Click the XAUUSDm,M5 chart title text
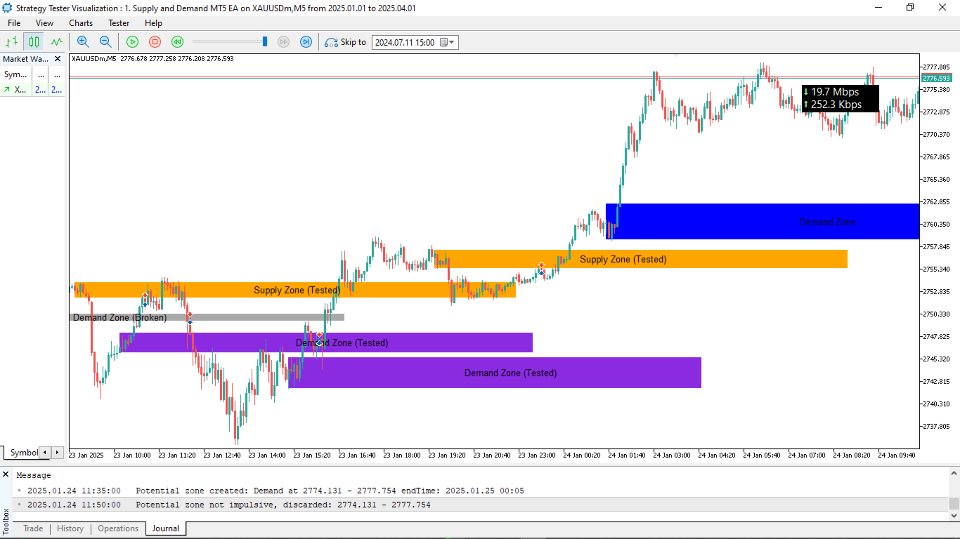The image size is (960, 539). [x=93, y=58]
